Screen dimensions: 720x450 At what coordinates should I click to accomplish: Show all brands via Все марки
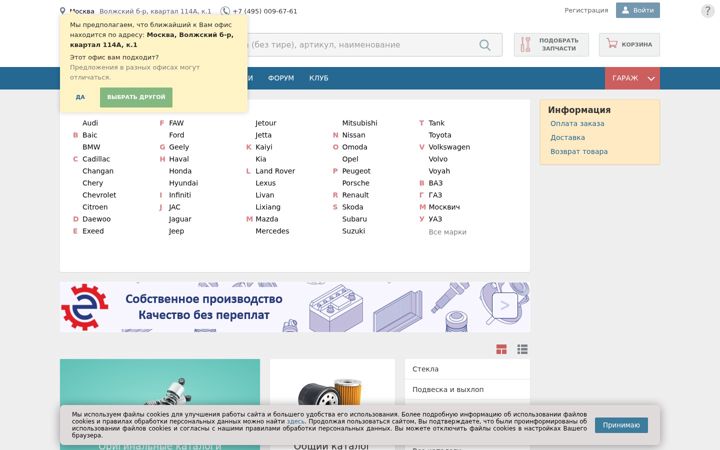(x=447, y=232)
